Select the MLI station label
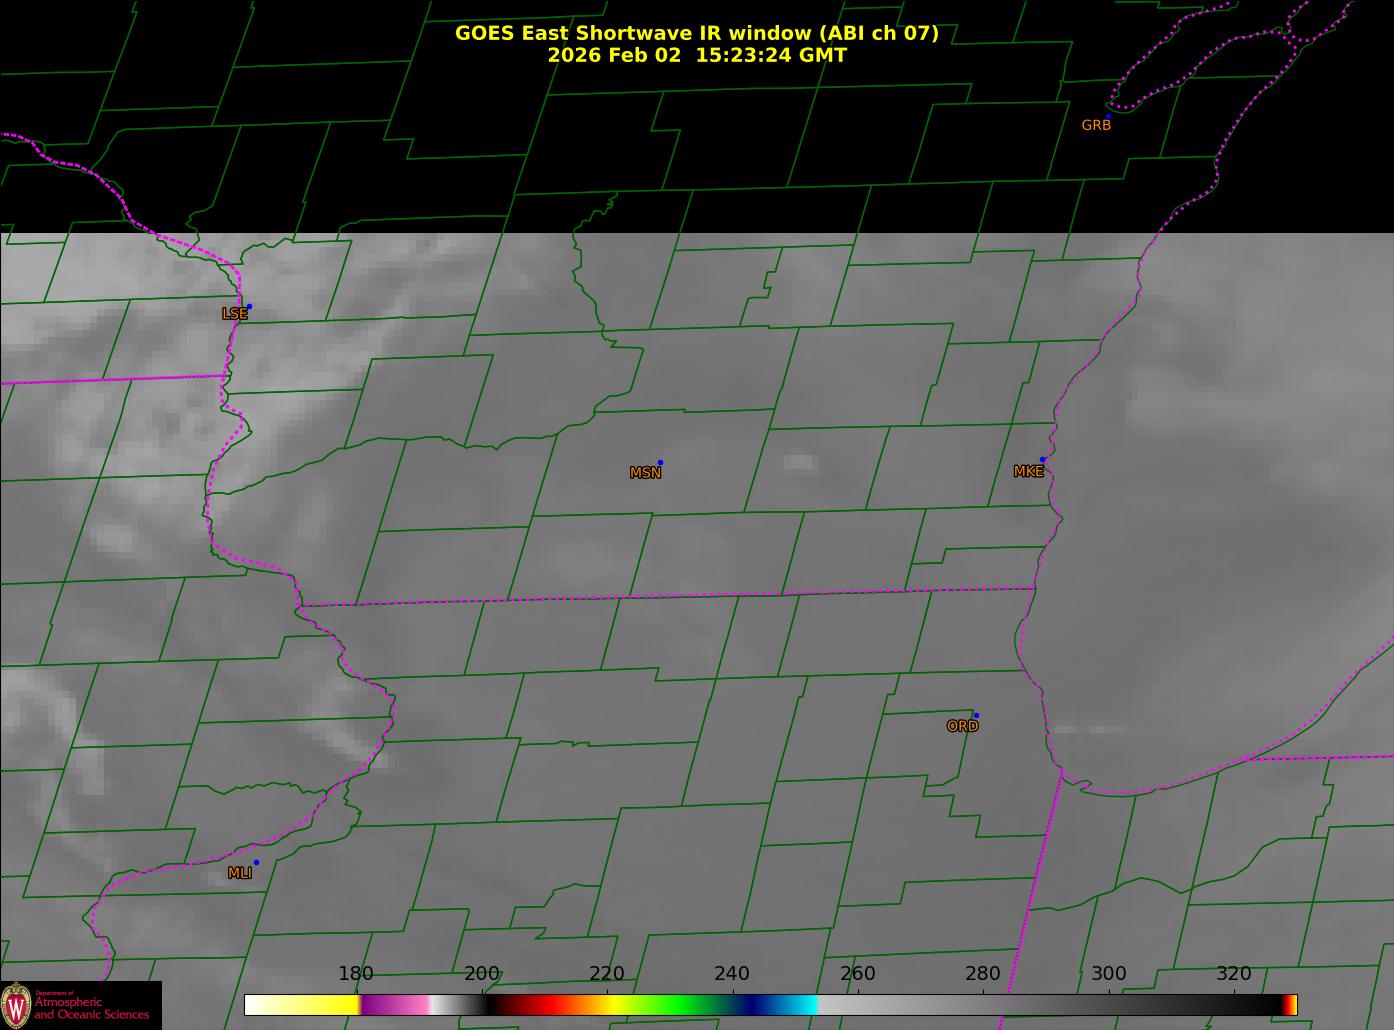 click(x=240, y=873)
